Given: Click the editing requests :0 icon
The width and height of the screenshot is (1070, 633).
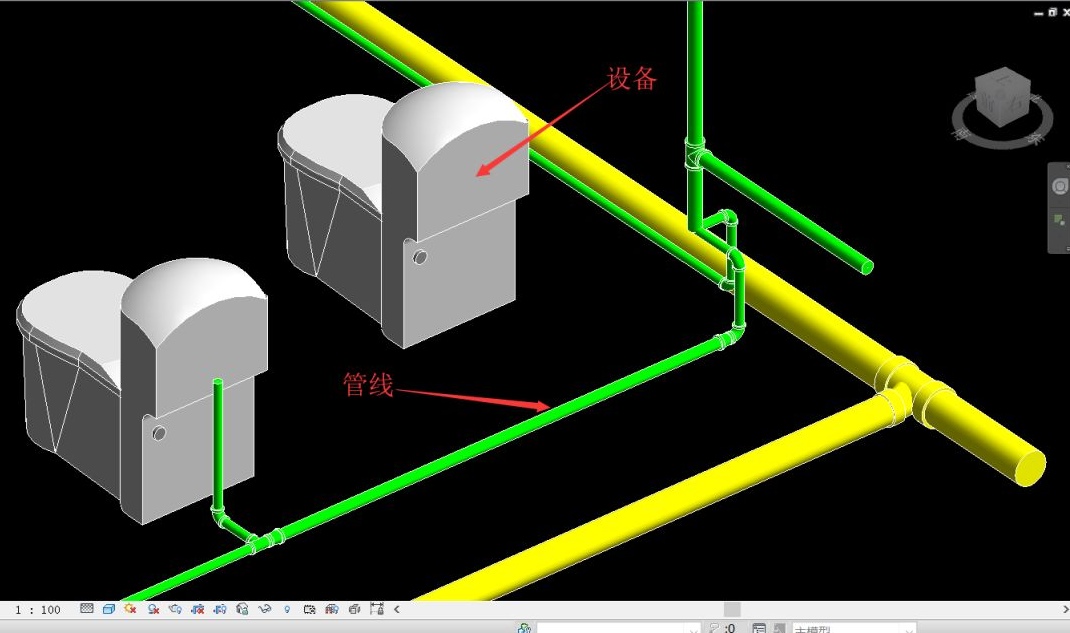Looking at the screenshot, I should pos(723,628).
